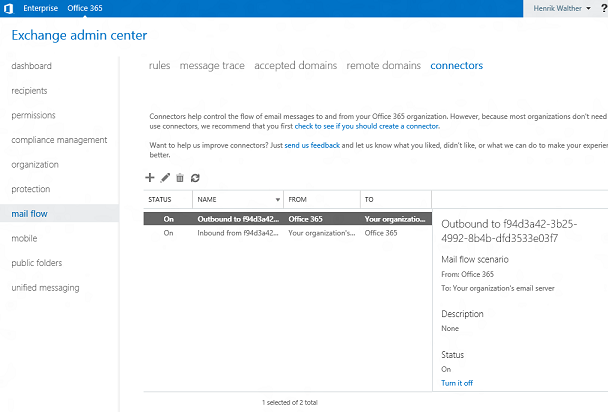The image size is (608, 412).
Task: Open the Office 365 header link
Action: tap(85, 8)
